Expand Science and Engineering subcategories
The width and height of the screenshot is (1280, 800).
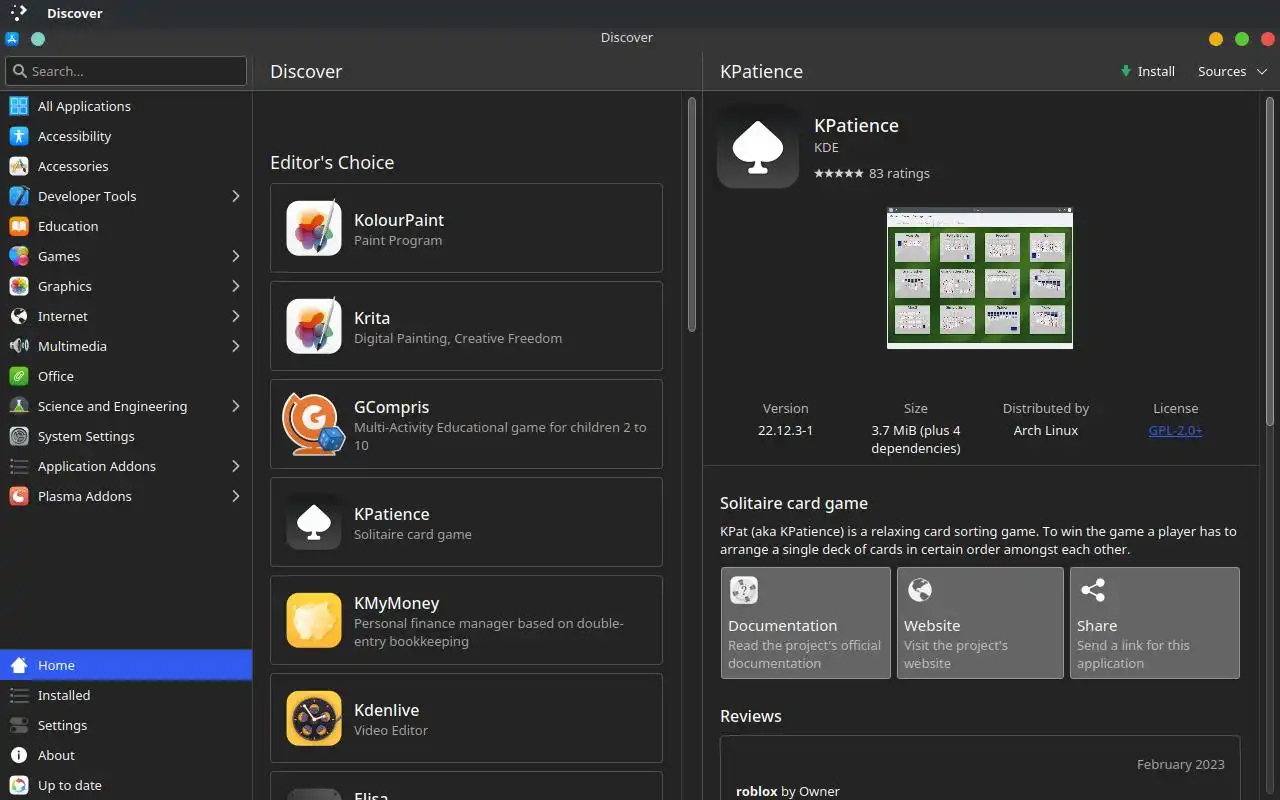(236, 406)
